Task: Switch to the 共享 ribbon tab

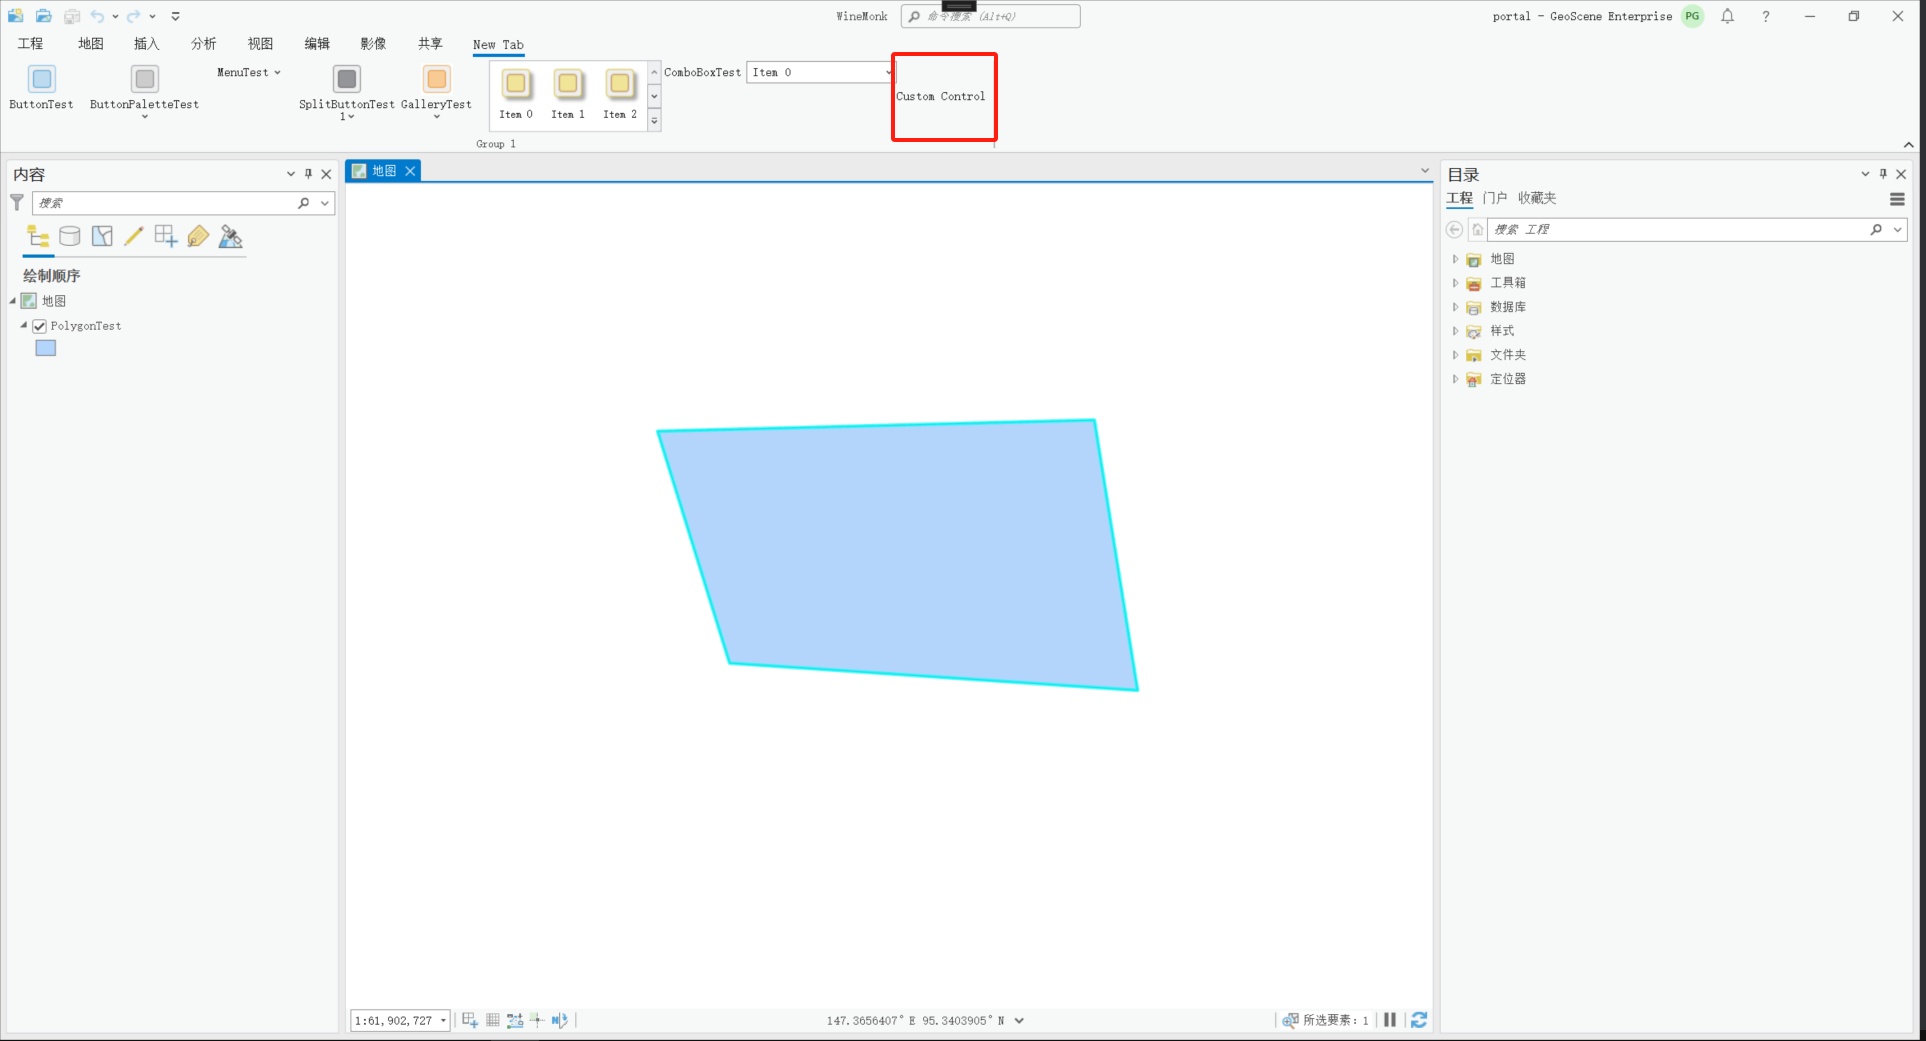Action: tap(431, 44)
